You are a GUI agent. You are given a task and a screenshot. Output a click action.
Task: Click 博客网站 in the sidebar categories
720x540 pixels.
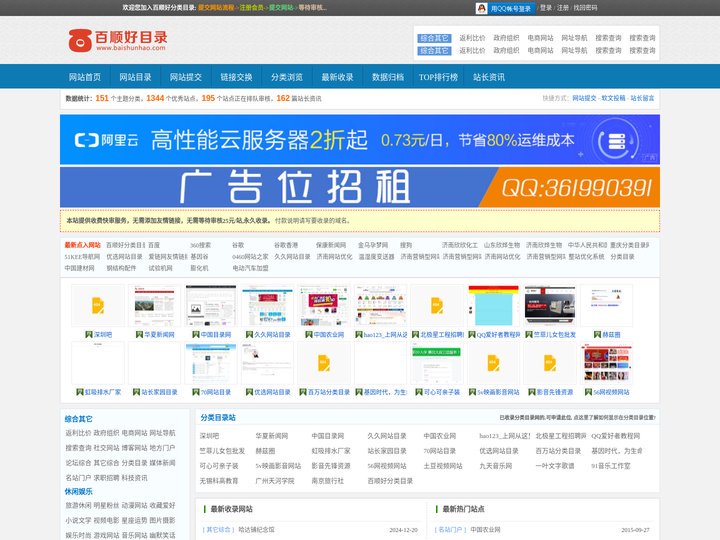pos(134,448)
